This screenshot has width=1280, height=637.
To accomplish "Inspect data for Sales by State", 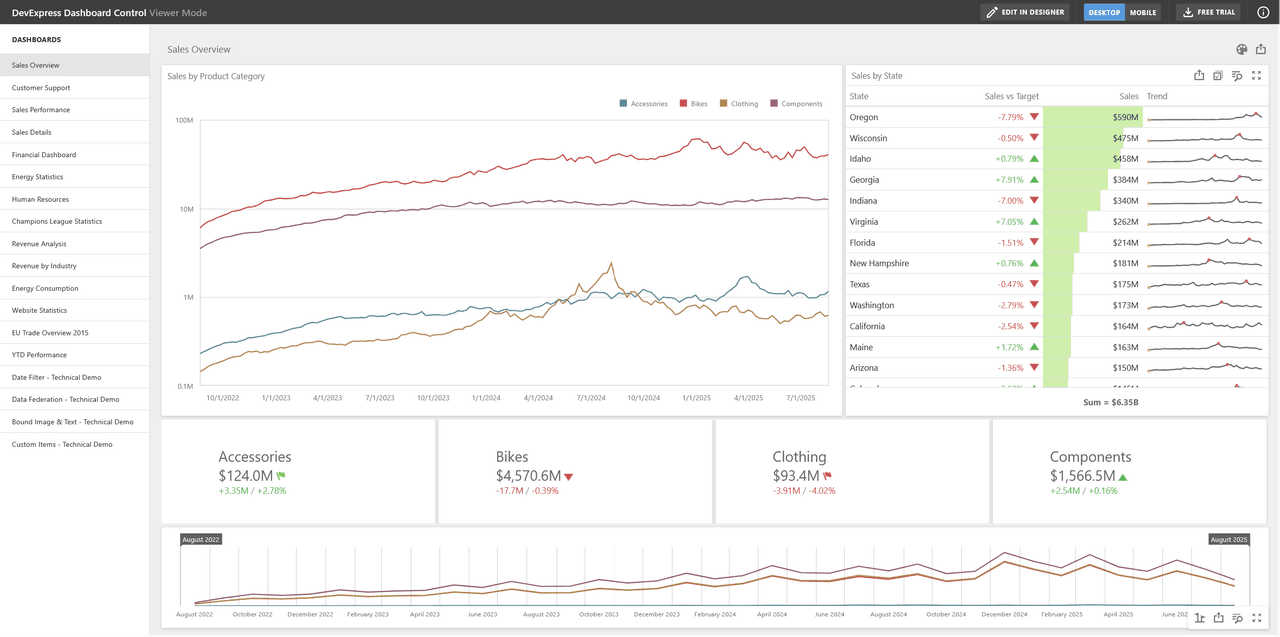I will [1237, 76].
